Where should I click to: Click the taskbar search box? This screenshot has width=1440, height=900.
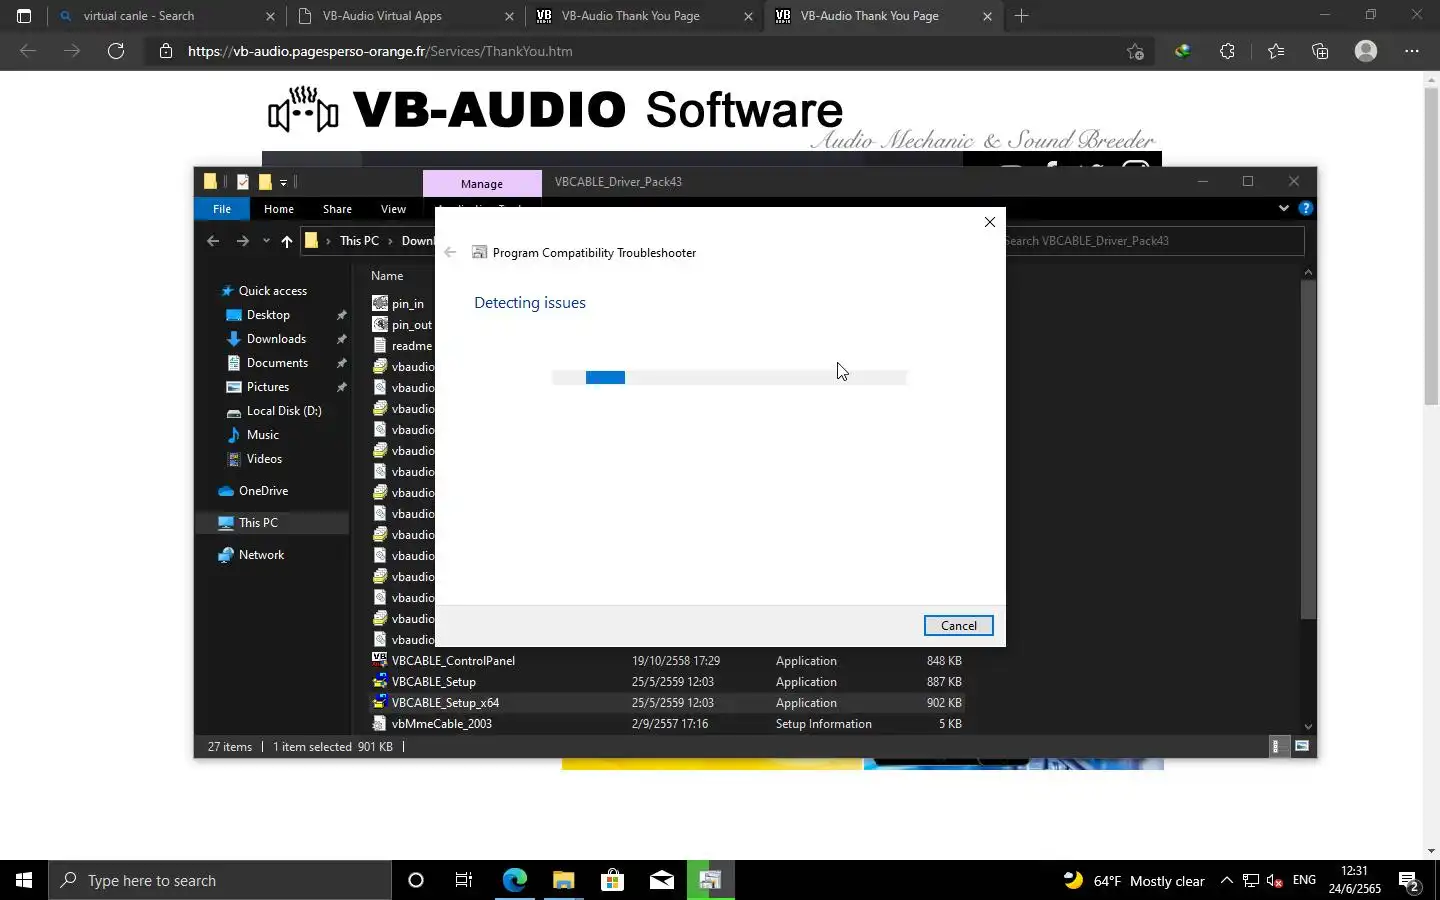(x=220, y=880)
